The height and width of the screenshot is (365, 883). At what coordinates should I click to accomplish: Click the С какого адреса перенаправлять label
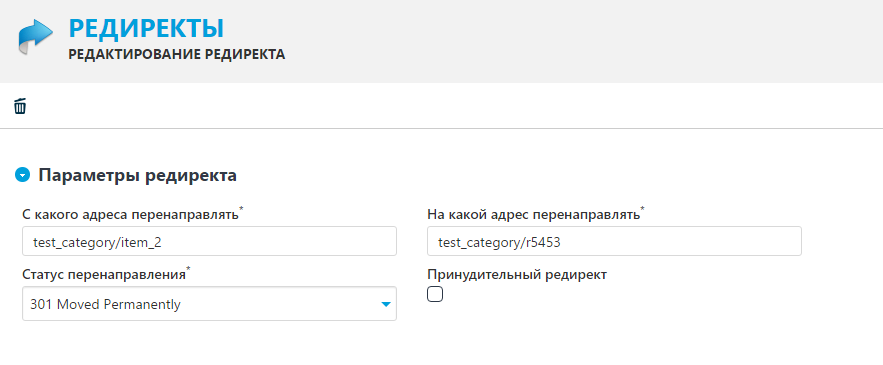pyautogui.click(x=130, y=215)
